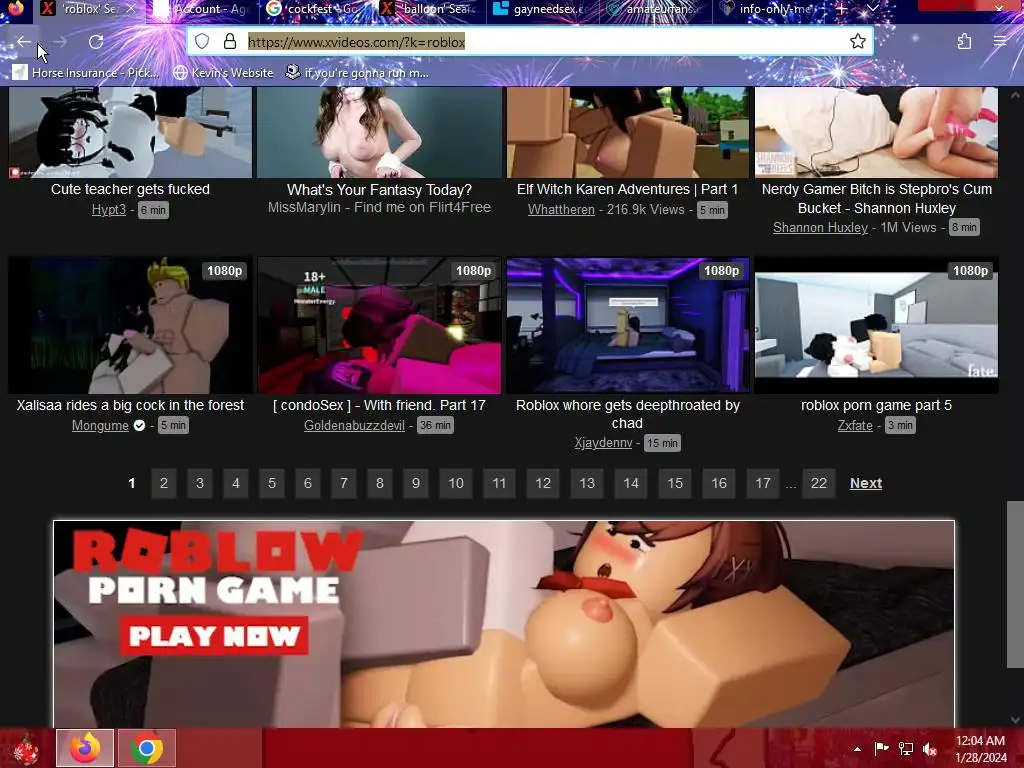Open the Horse Insurance bookmark
The image size is (1024, 768).
[x=86, y=73]
